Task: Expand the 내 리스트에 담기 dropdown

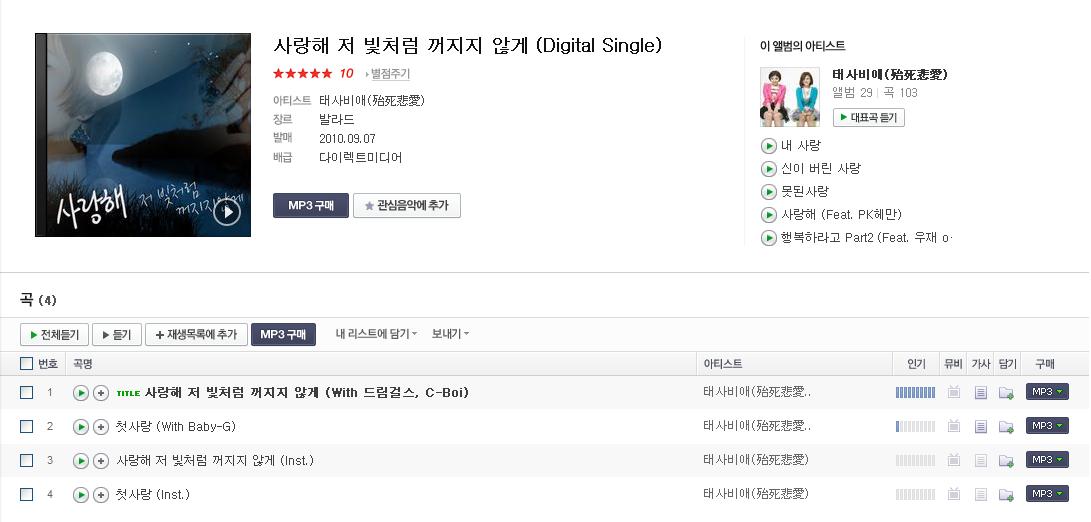Action: click(376, 334)
